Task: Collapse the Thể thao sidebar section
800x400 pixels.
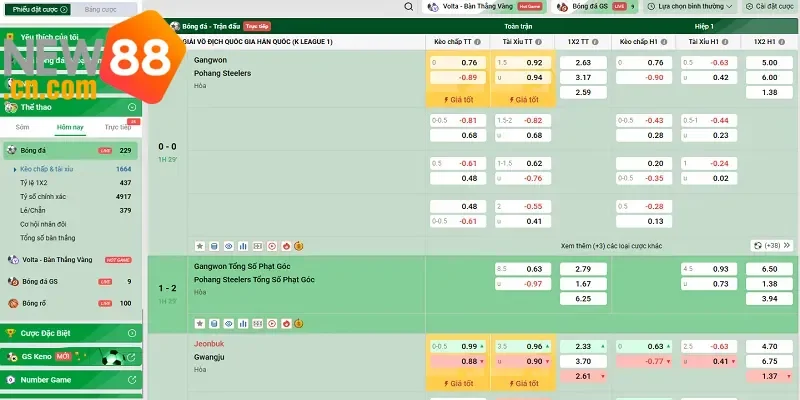Action: point(132,106)
